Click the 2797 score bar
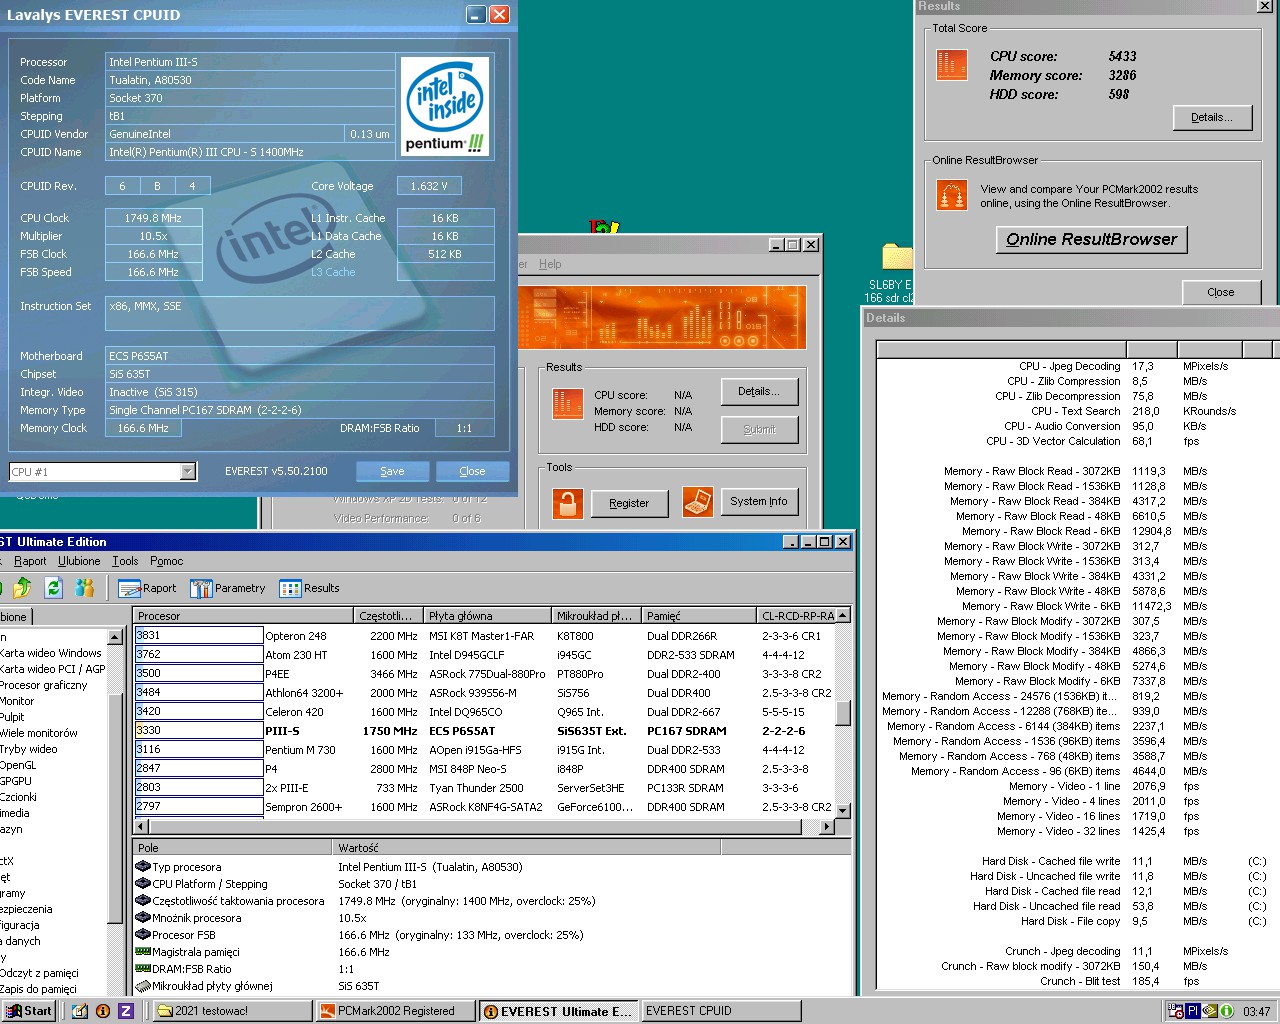This screenshot has height=1024, width=1280. click(199, 806)
